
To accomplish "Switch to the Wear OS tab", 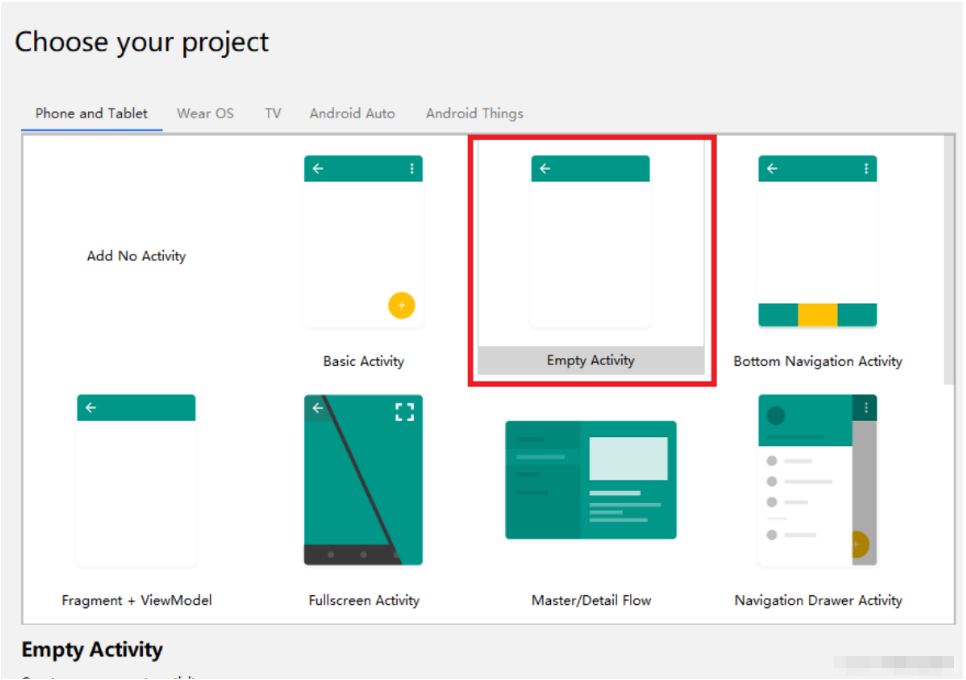I will tap(205, 114).
